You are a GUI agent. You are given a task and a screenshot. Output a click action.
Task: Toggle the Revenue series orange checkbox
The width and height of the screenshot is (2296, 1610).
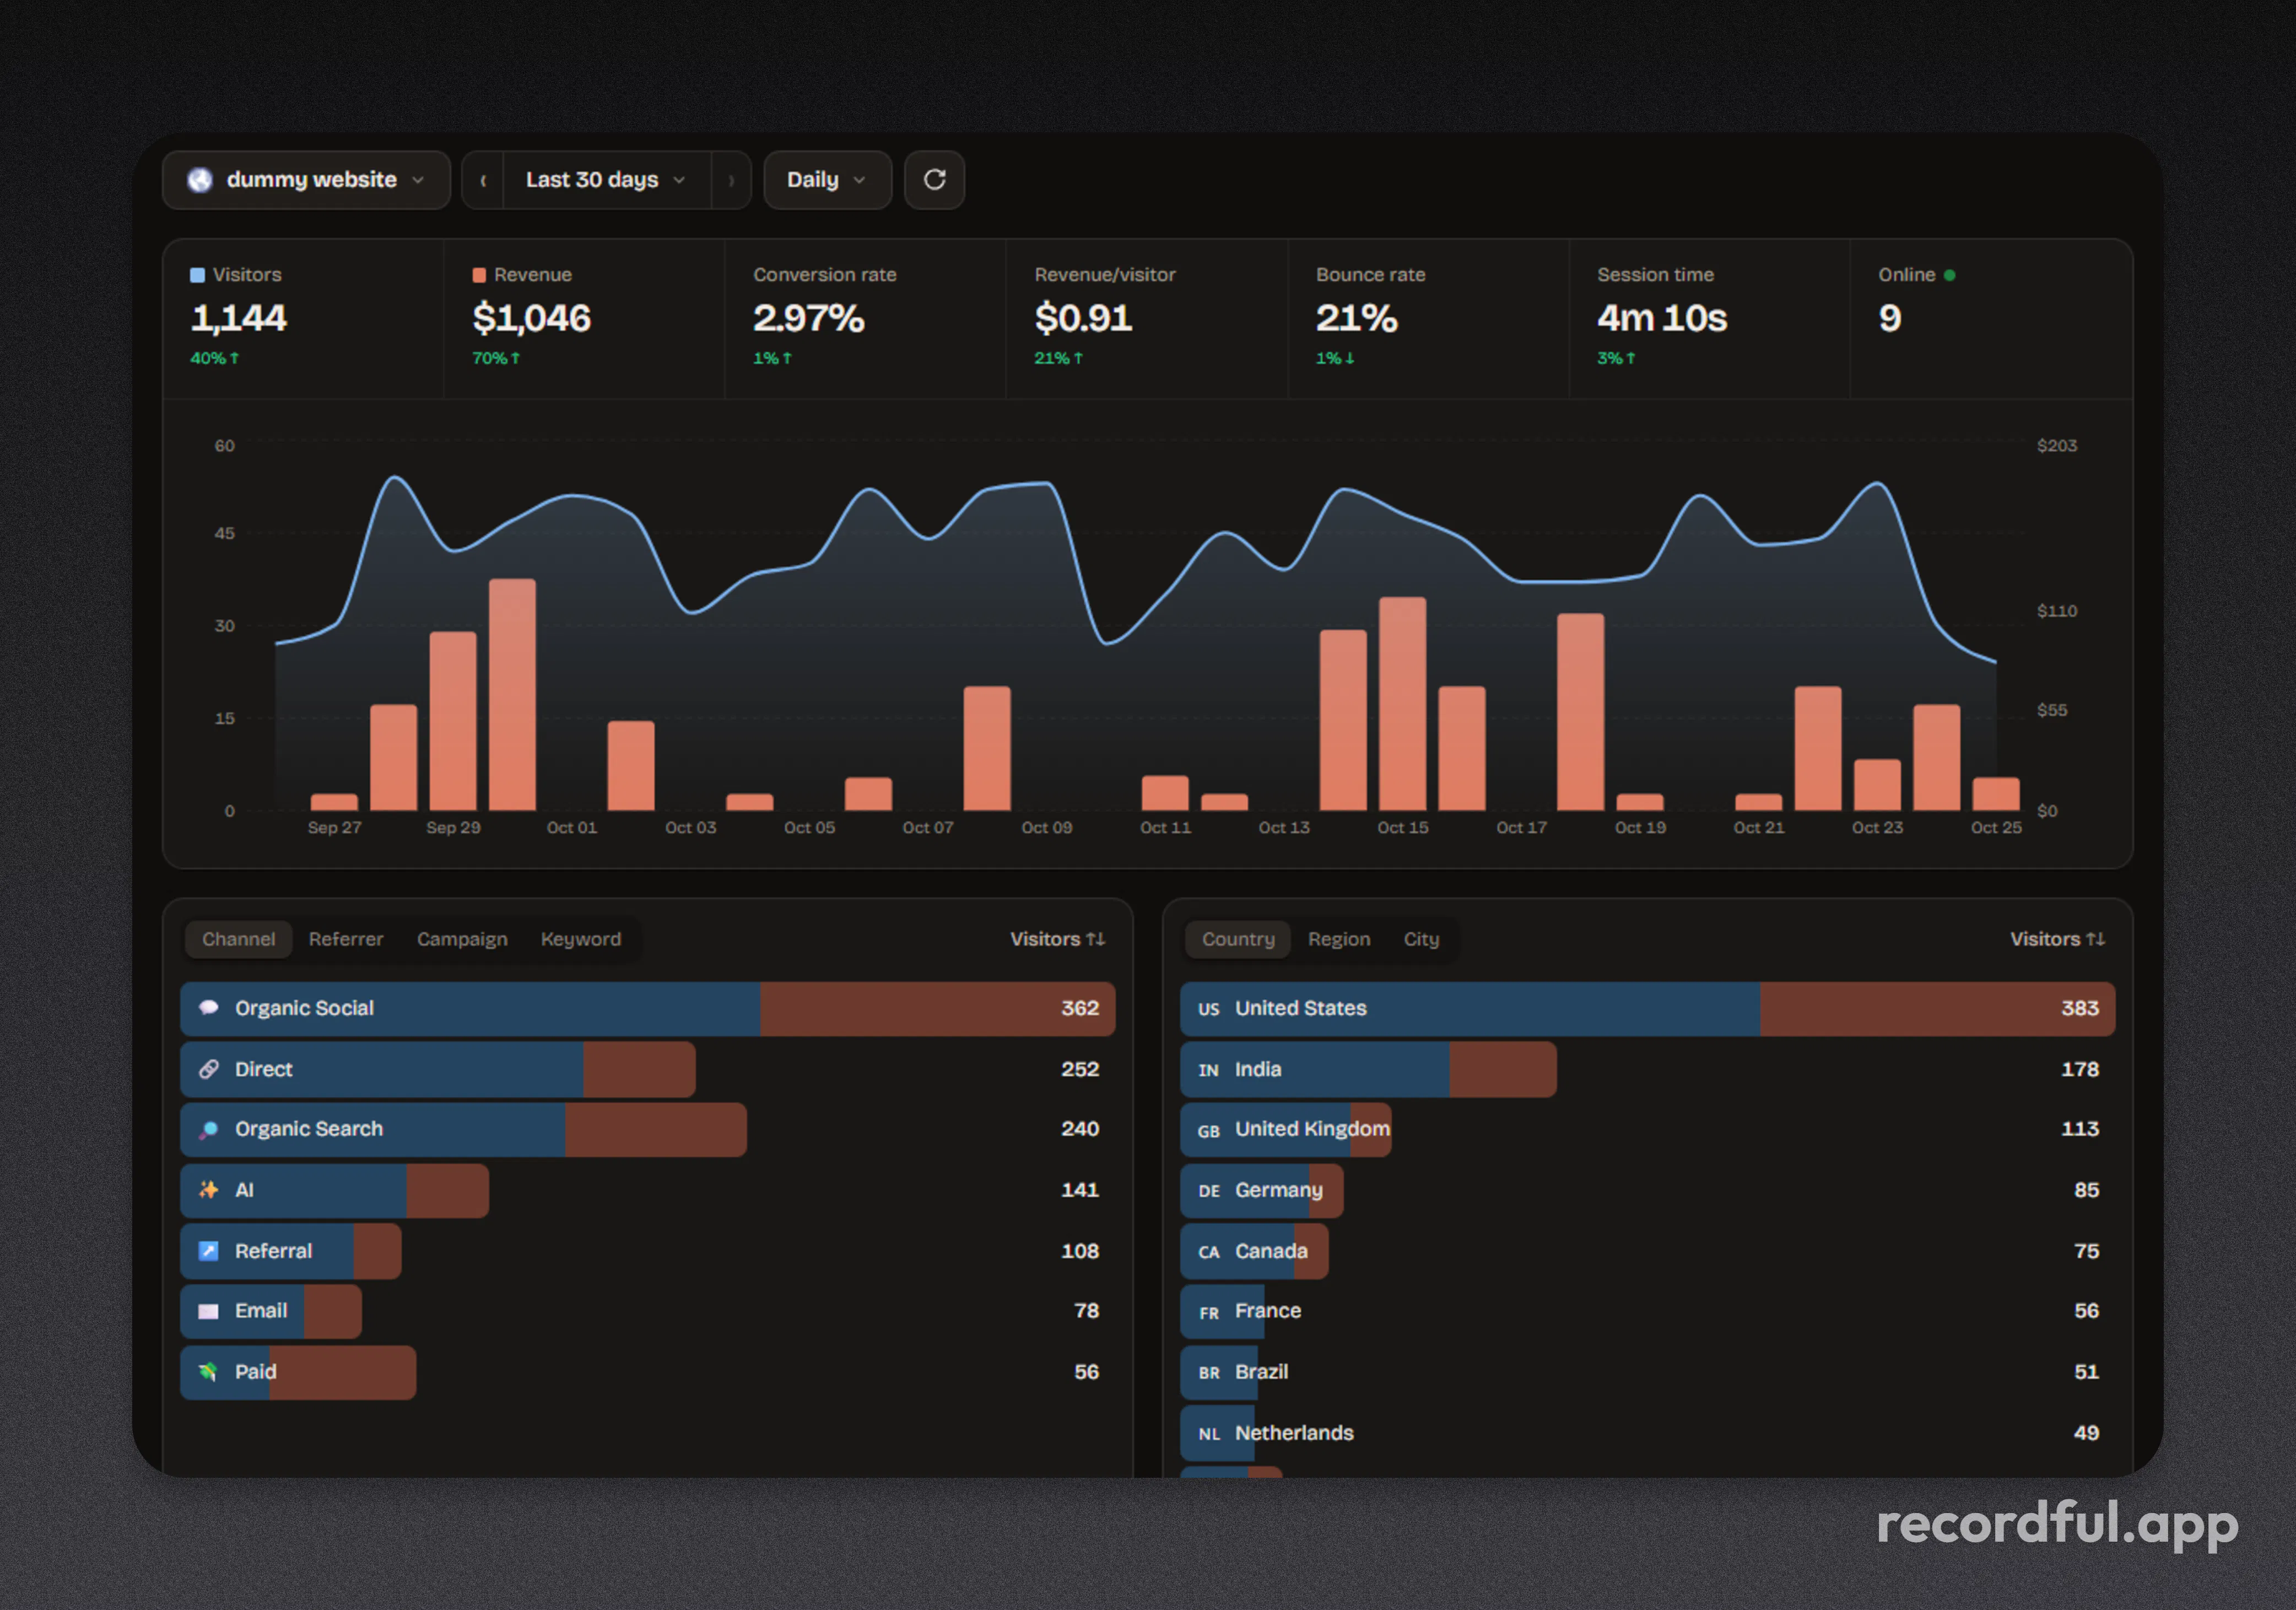(x=479, y=275)
